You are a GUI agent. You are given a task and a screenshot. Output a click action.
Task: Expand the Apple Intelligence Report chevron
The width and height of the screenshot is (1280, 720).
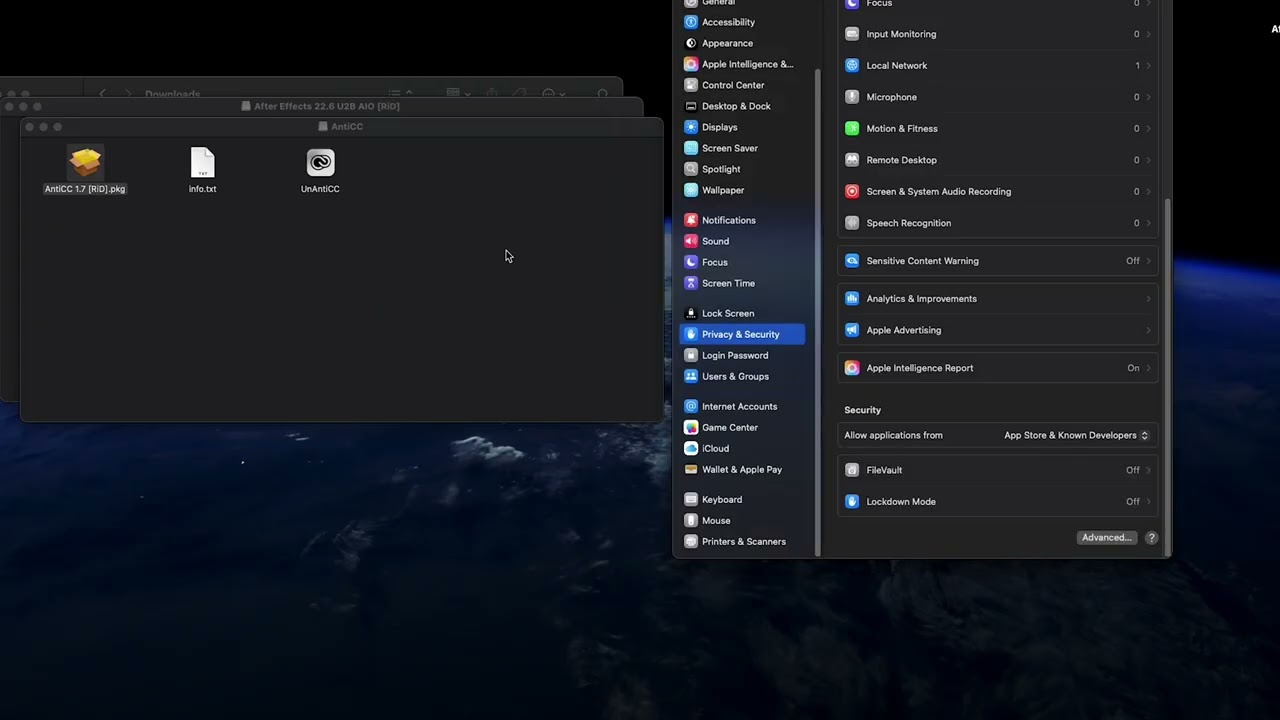(x=1148, y=368)
